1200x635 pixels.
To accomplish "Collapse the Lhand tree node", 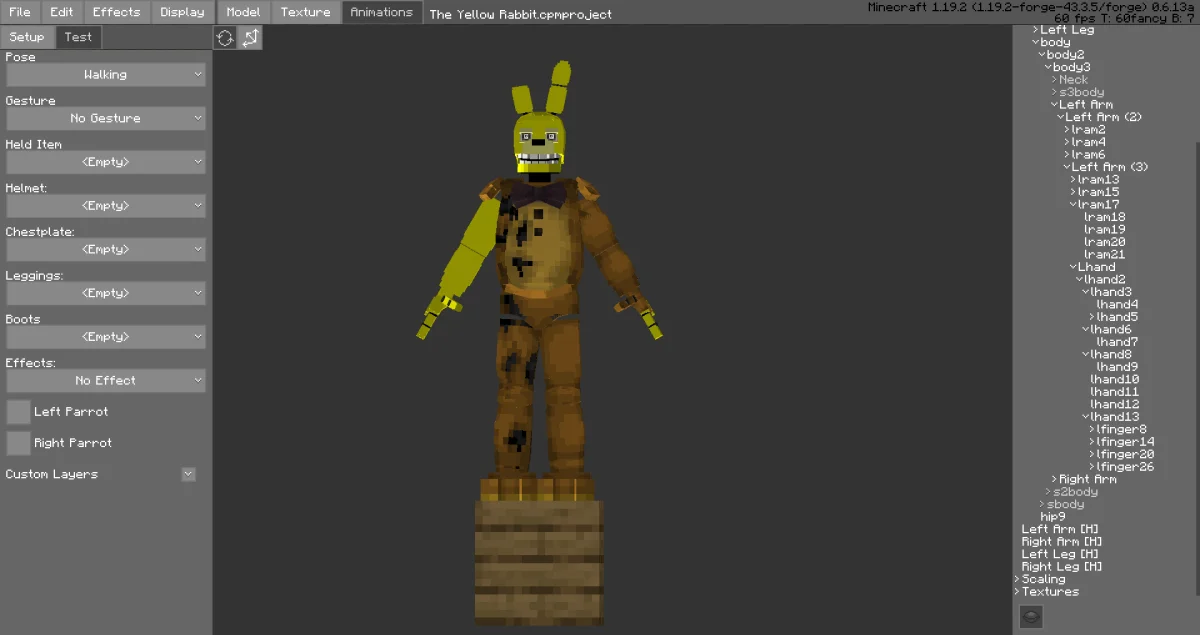I will point(1073,267).
